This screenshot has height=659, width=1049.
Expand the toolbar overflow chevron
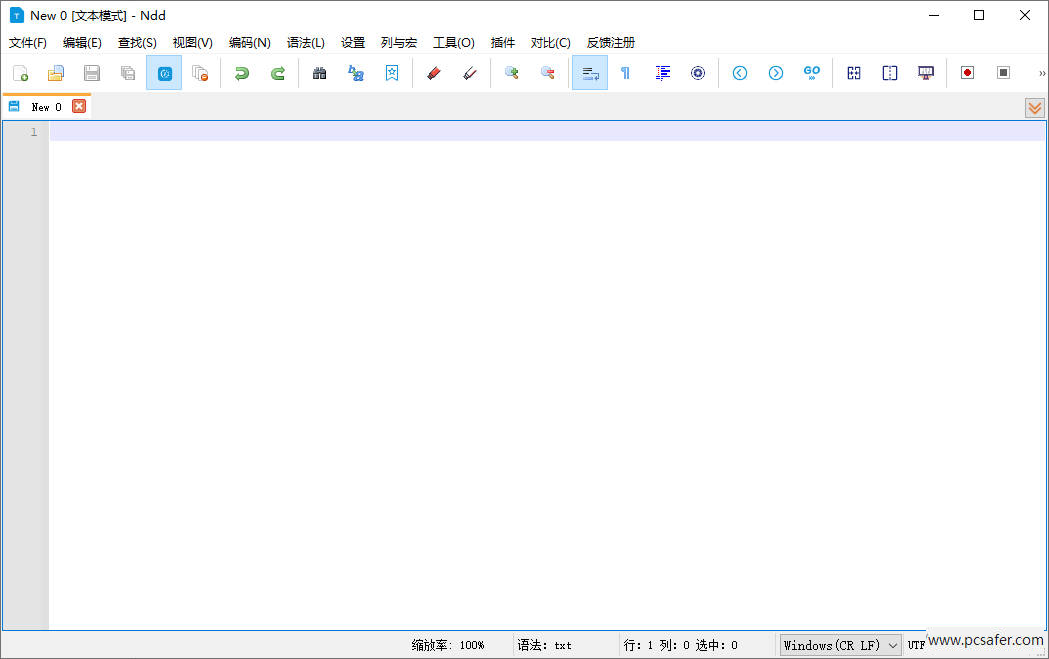[1041, 73]
